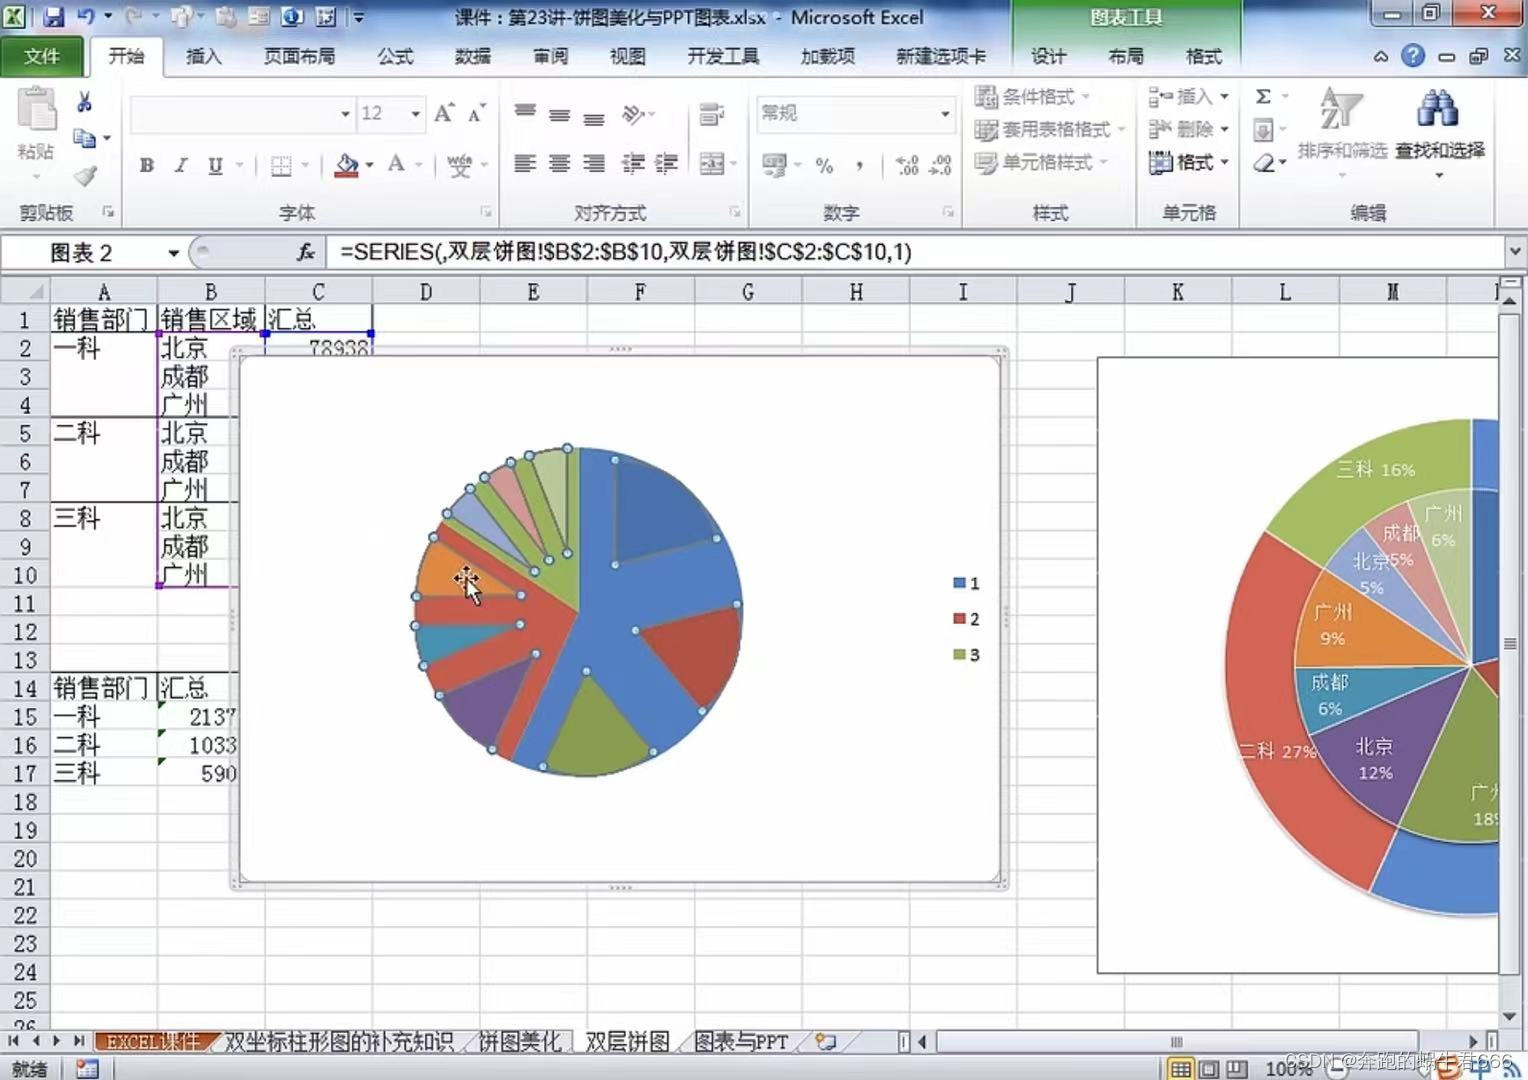
Task: Toggle bold formatting
Action: click(x=147, y=165)
